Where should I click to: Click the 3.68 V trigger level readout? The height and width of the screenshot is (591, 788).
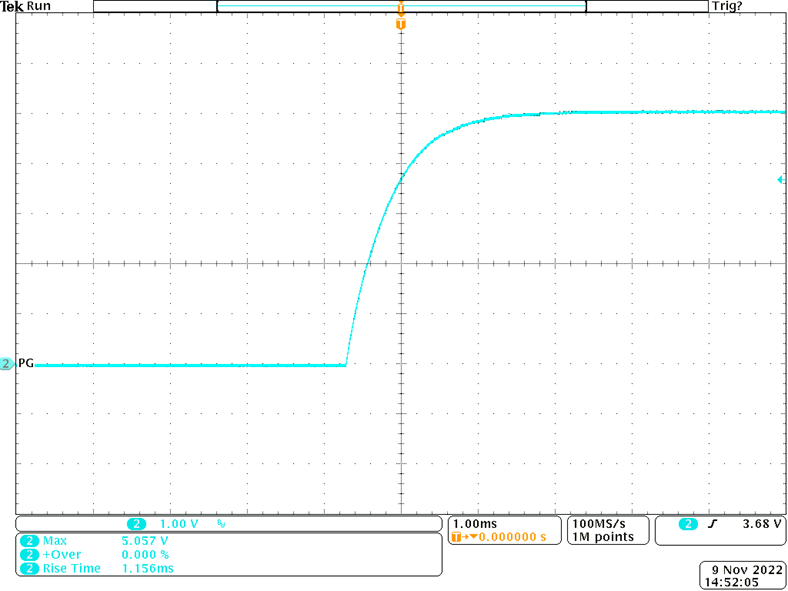pyautogui.click(x=762, y=524)
